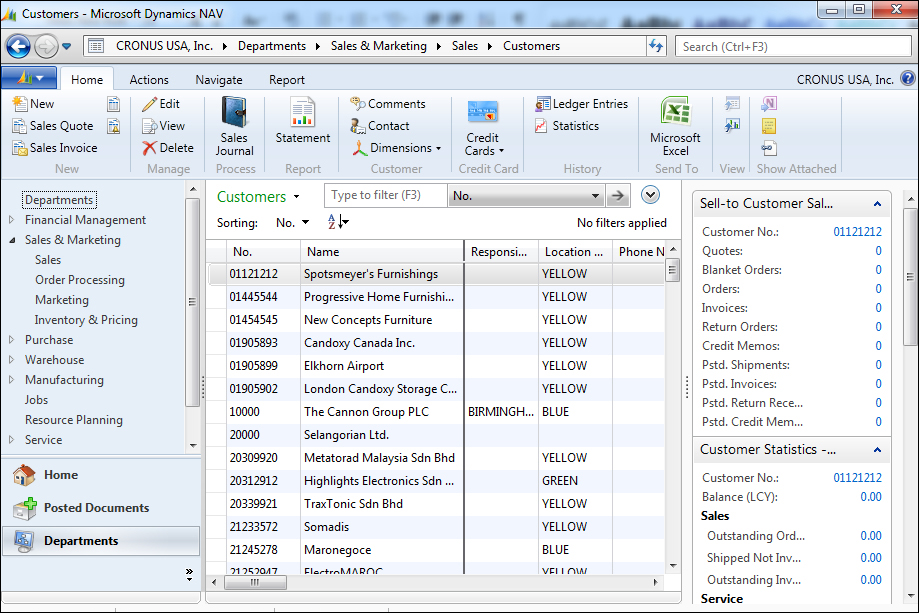Create a New customer from the ribbon
919x613 pixels.
(x=33, y=104)
